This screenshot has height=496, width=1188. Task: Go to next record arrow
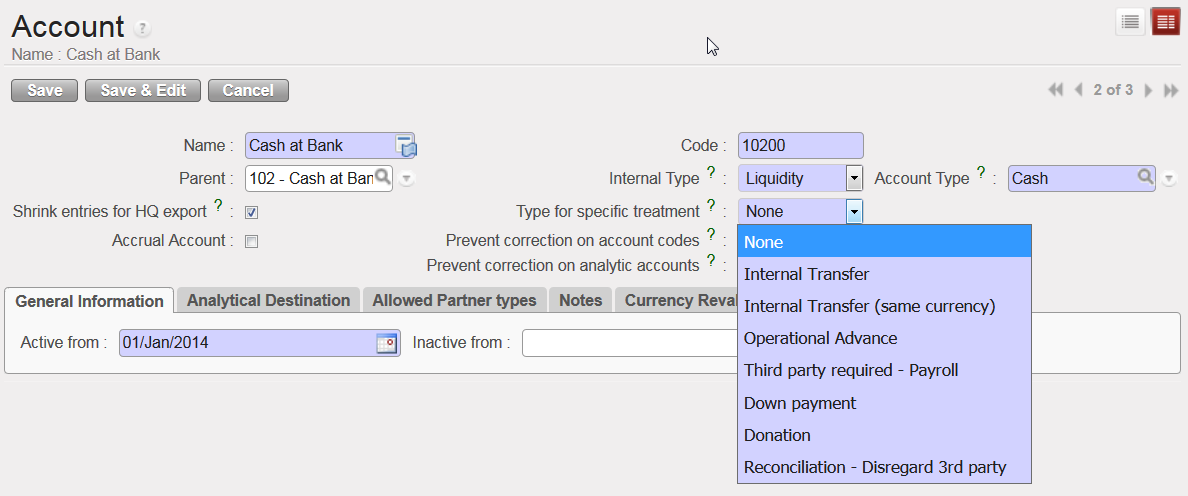tap(1148, 90)
